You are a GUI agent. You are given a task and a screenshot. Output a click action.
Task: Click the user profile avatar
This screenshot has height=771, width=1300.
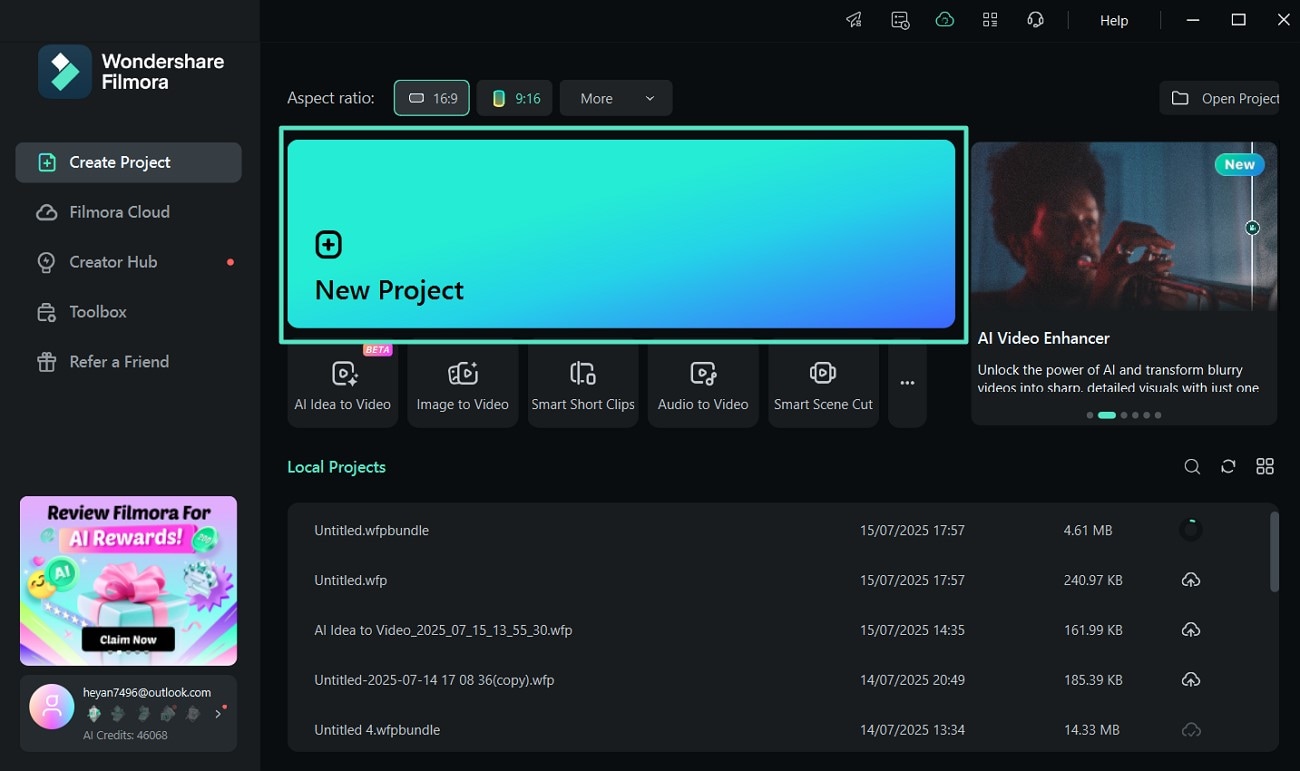(x=52, y=707)
